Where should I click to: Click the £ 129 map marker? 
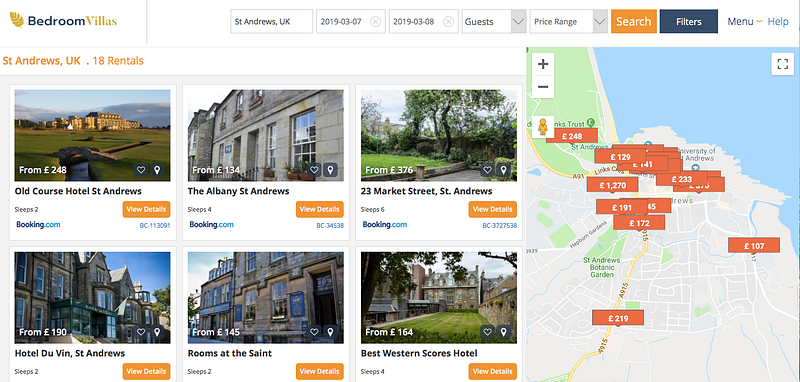point(620,157)
